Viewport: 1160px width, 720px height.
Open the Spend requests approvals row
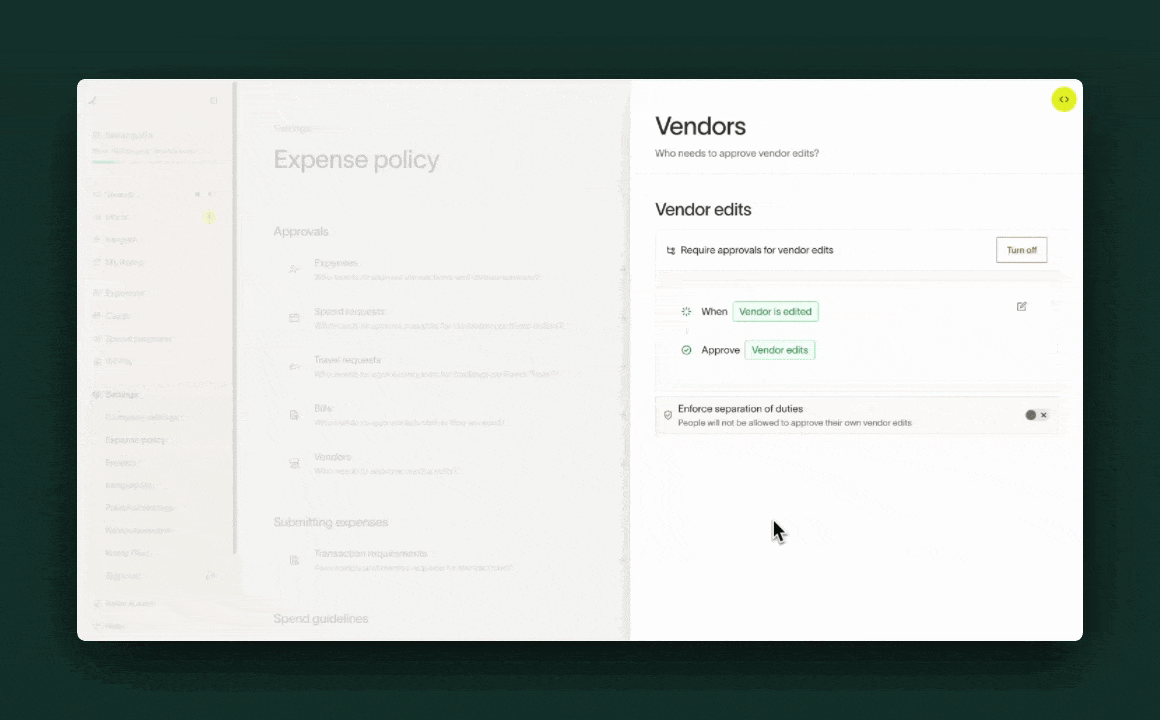(451, 318)
